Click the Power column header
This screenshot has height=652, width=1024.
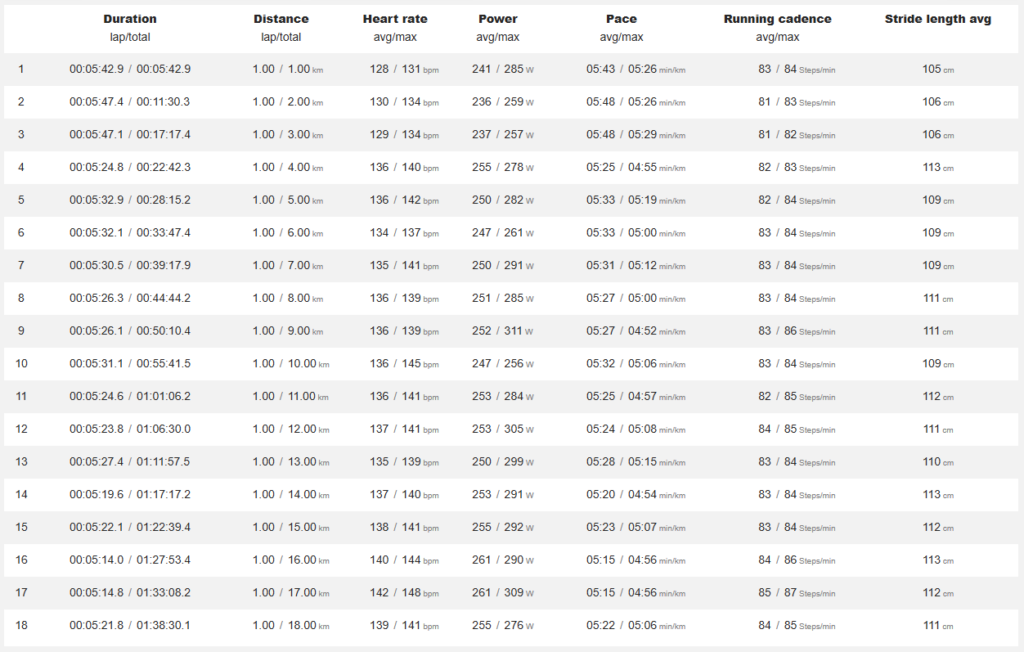(498, 19)
